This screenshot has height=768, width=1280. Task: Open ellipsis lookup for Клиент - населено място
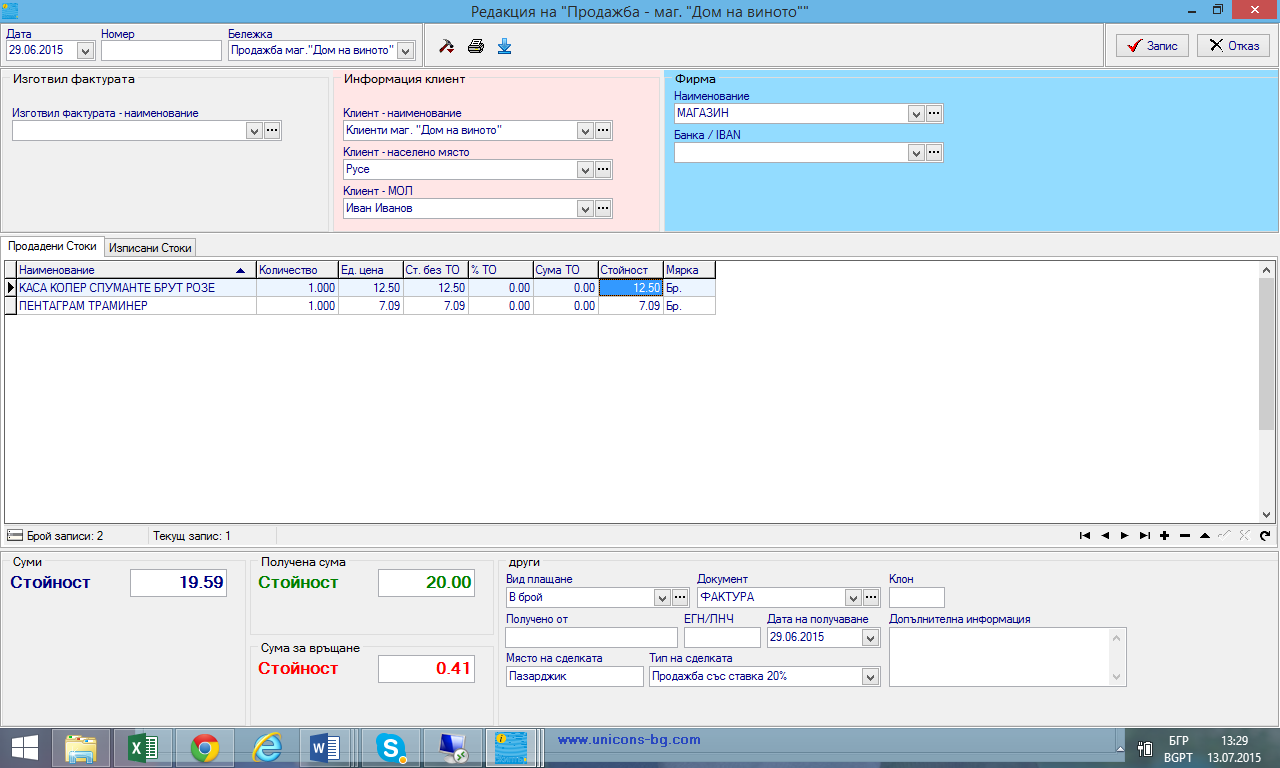[603, 169]
